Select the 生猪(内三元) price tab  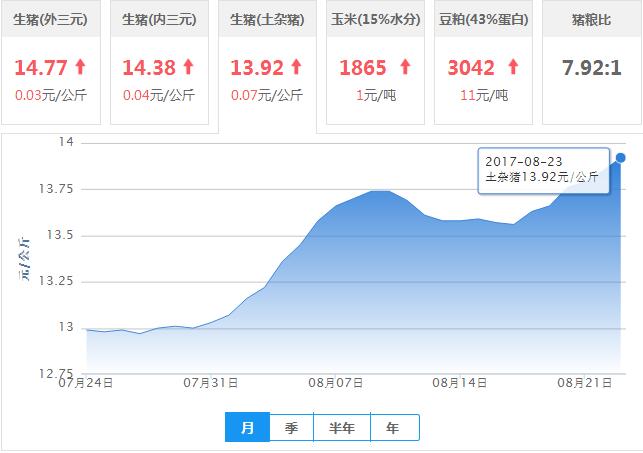coord(160,62)
